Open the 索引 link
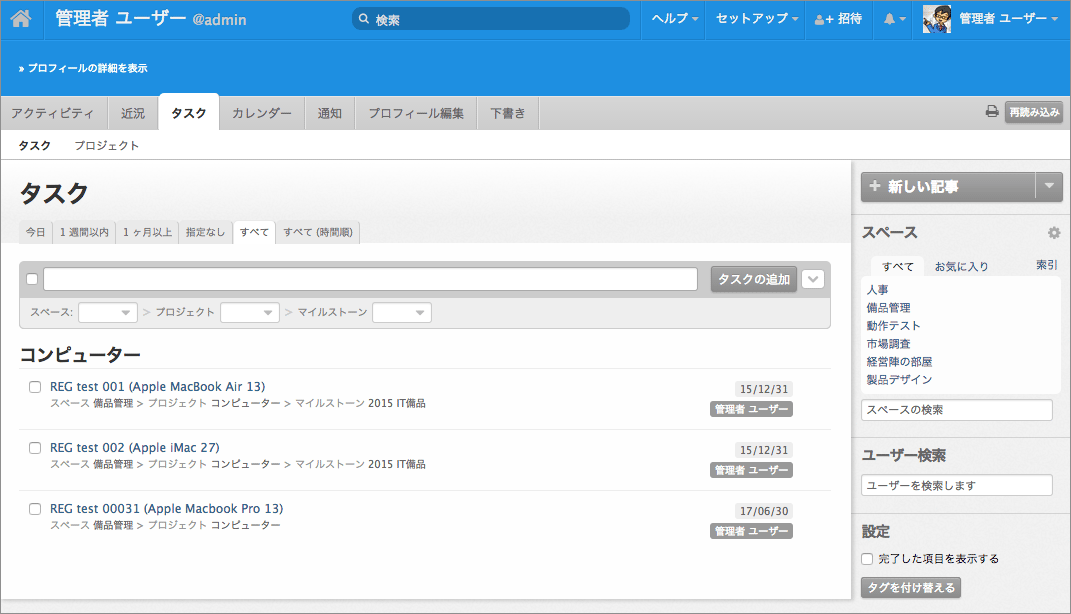1071x614 pixels. click(x=1046, y=264)
